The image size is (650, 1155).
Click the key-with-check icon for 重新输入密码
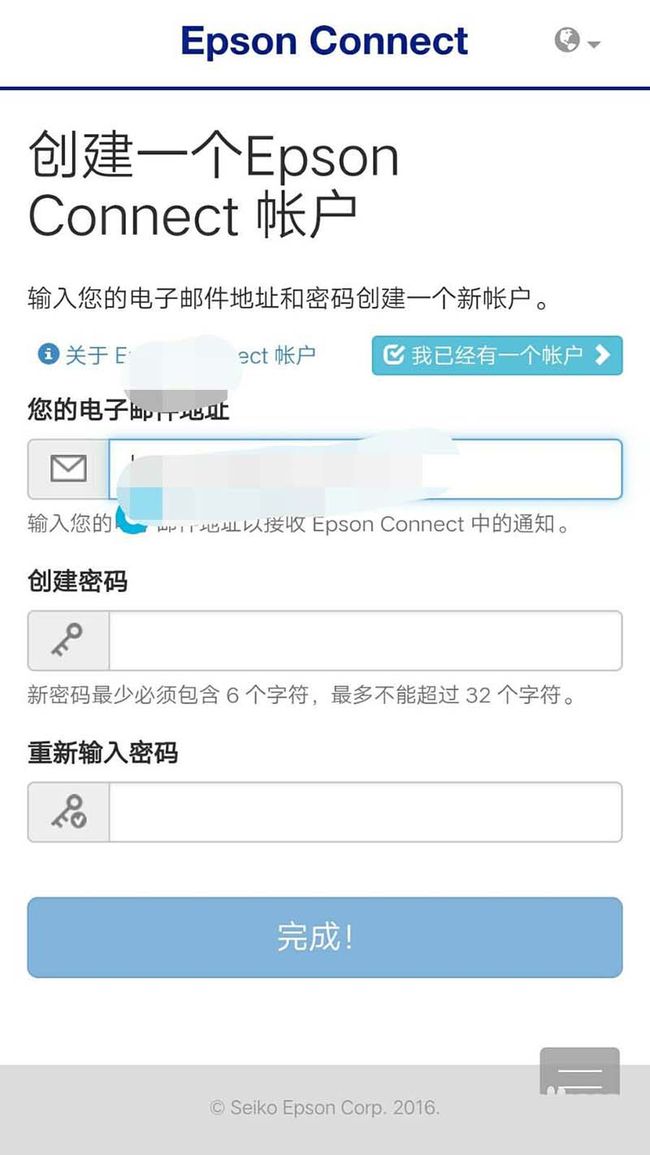pos(69,812)
